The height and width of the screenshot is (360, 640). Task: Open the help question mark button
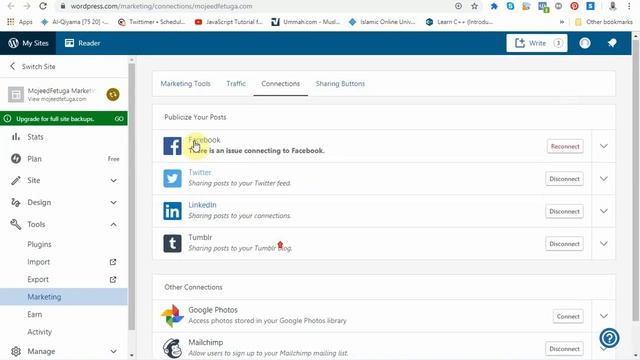(x=609, y=338)
